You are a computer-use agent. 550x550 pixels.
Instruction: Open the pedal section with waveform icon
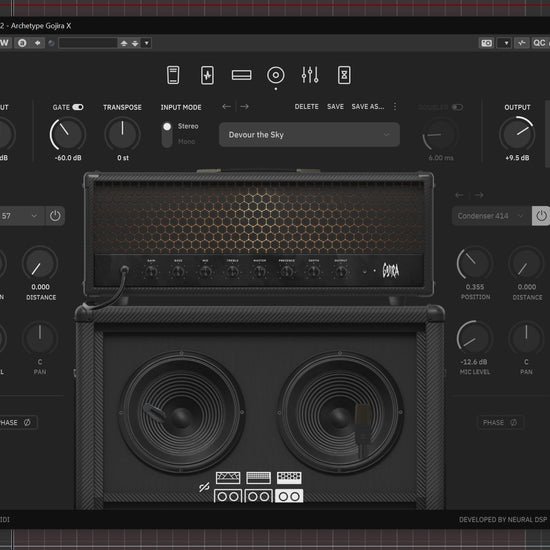point(207,75)
